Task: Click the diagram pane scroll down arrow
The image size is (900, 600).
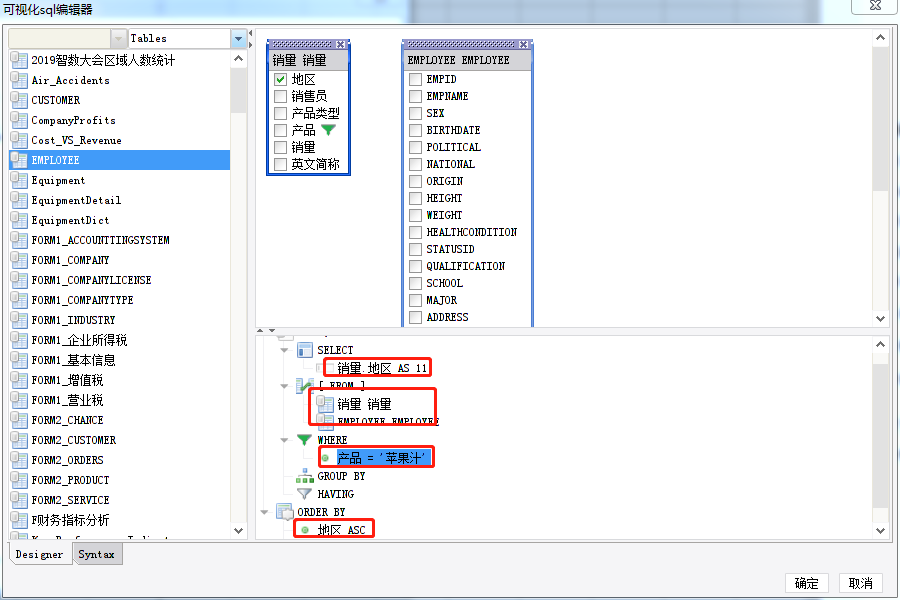Action: (880, 319)
